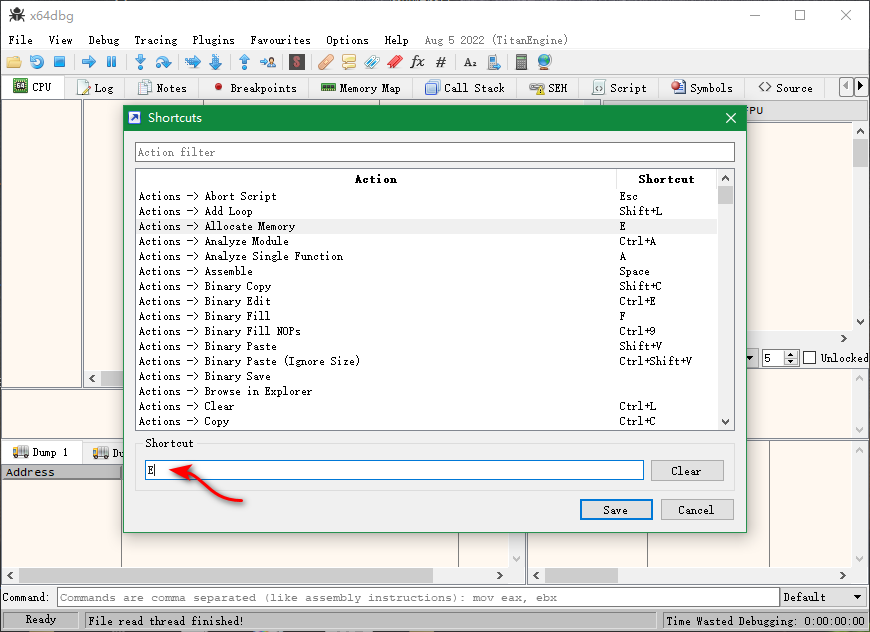Open Labels via blue tag icon
The image size is (870, 632).
click(x=372, y=62)
